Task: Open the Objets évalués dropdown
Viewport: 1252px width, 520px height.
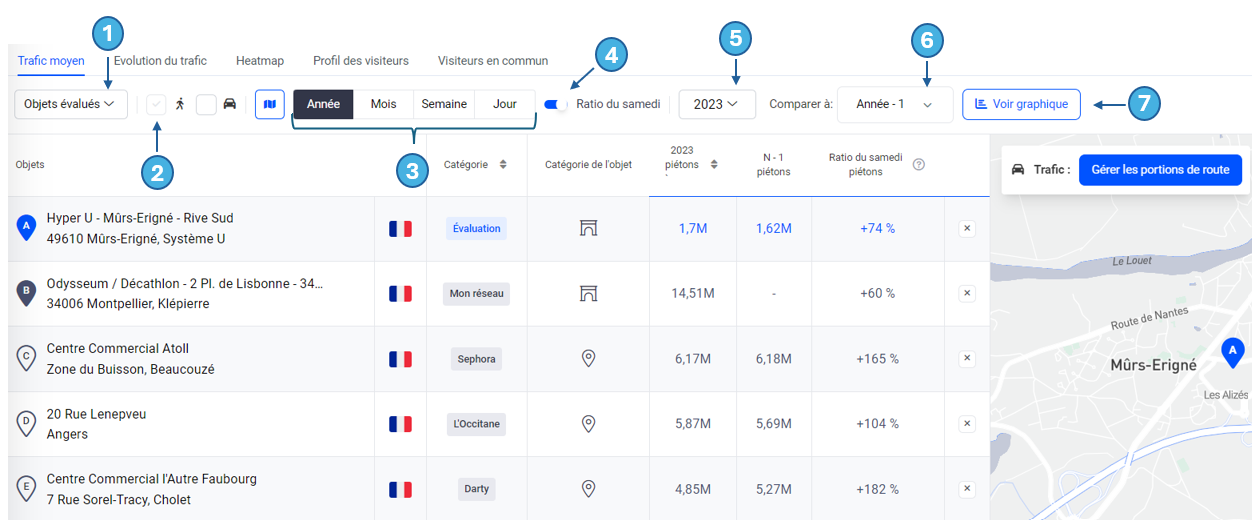Action: coord(70,104)
